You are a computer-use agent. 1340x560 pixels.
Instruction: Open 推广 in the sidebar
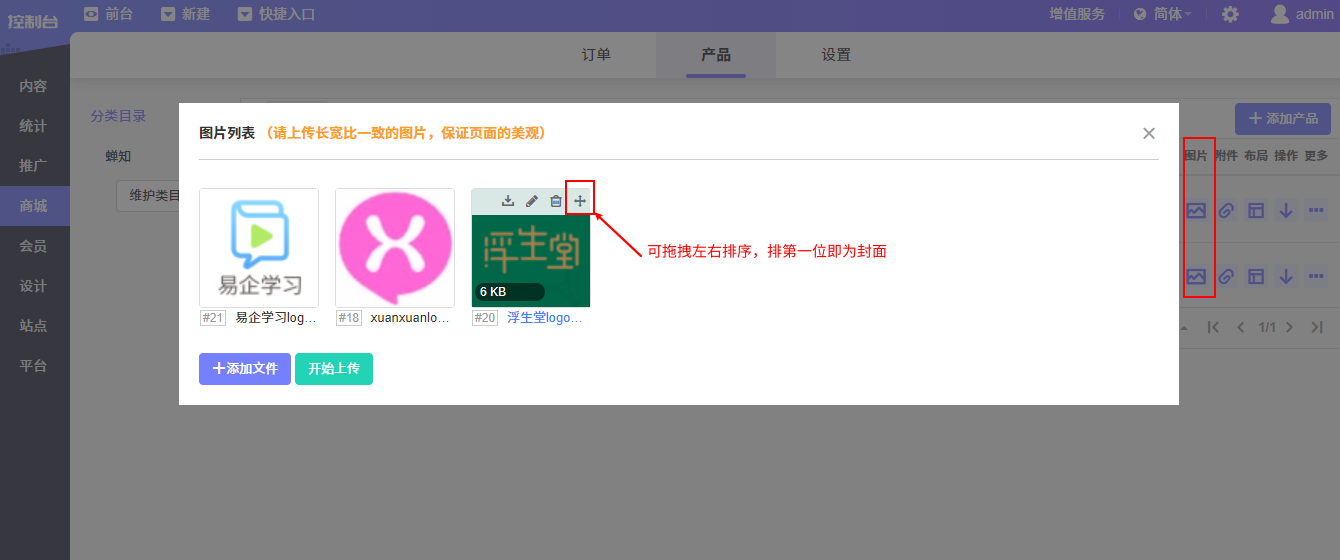tap(34, 166)
